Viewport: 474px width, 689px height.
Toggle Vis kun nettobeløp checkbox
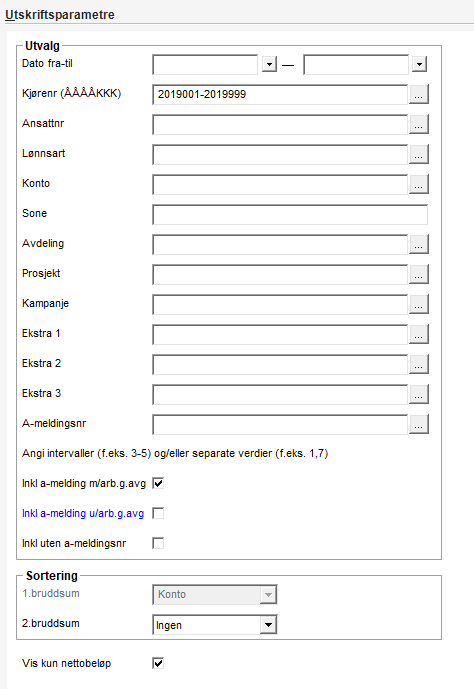(158, 663)
